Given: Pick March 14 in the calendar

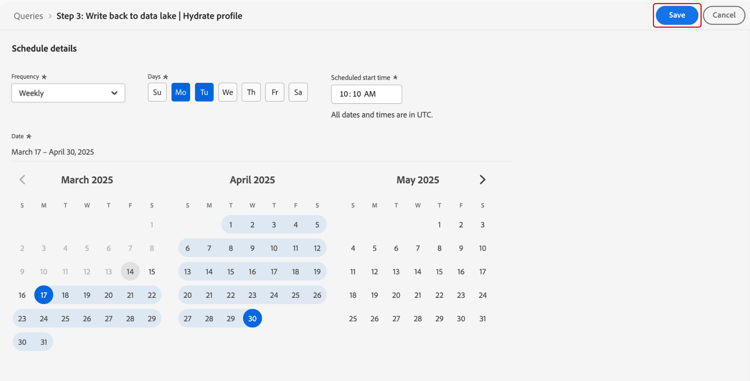Looking at the screenshot, I should (130, 272).
